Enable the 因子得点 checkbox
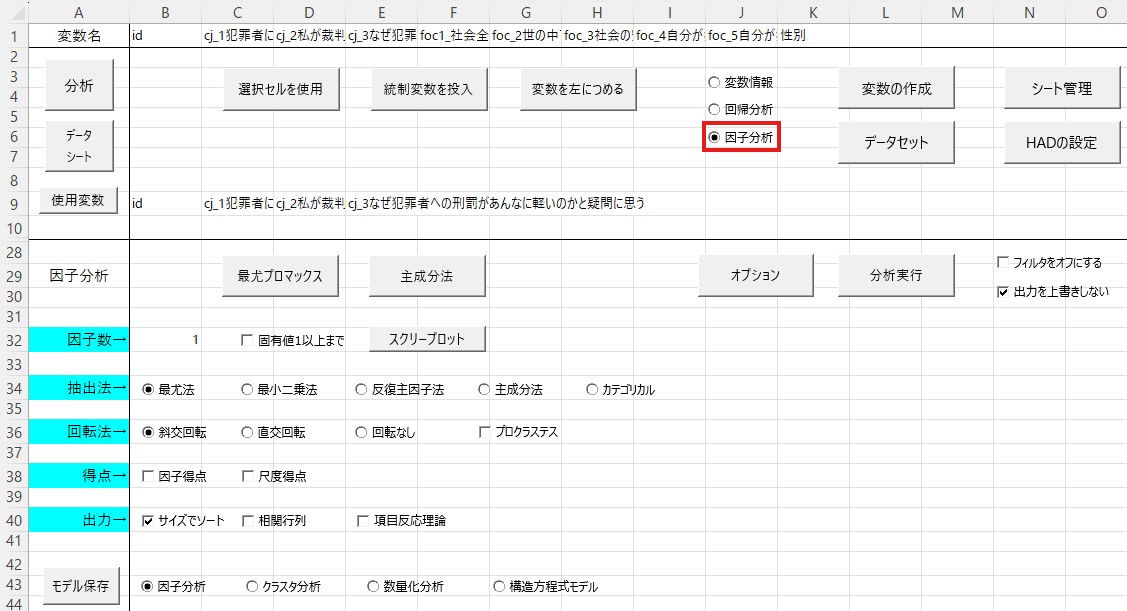The image size is (1127, 611). [149, 477]
